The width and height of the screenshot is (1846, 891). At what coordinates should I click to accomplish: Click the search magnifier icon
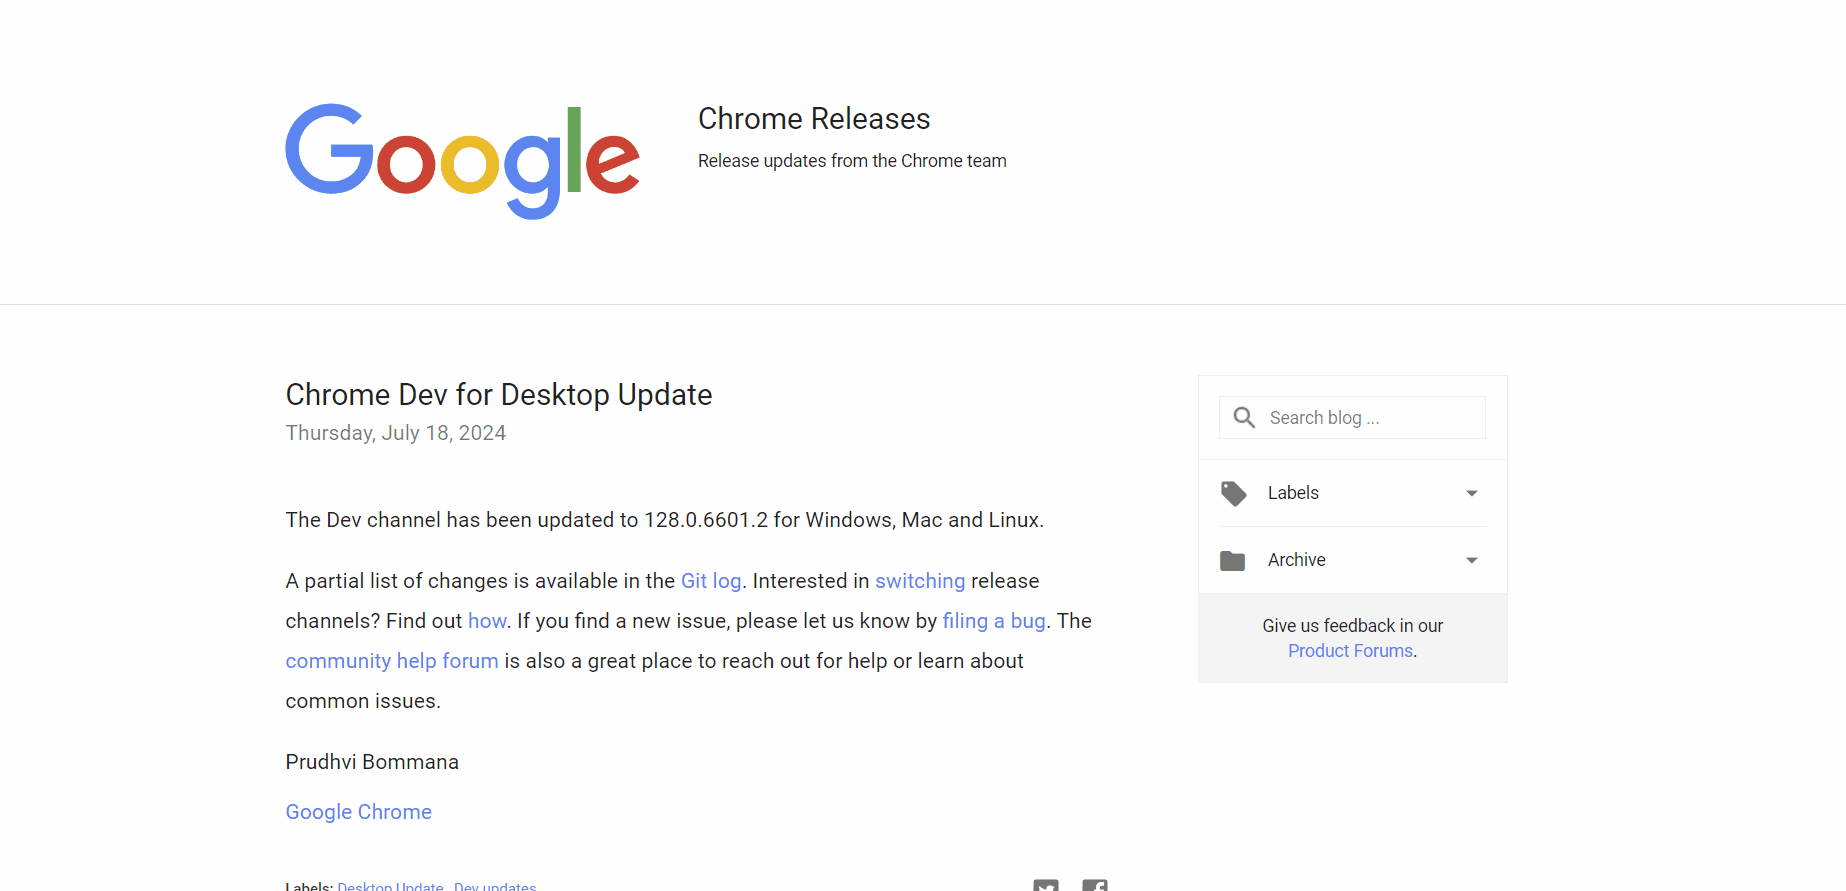(x=1244, y=418)
